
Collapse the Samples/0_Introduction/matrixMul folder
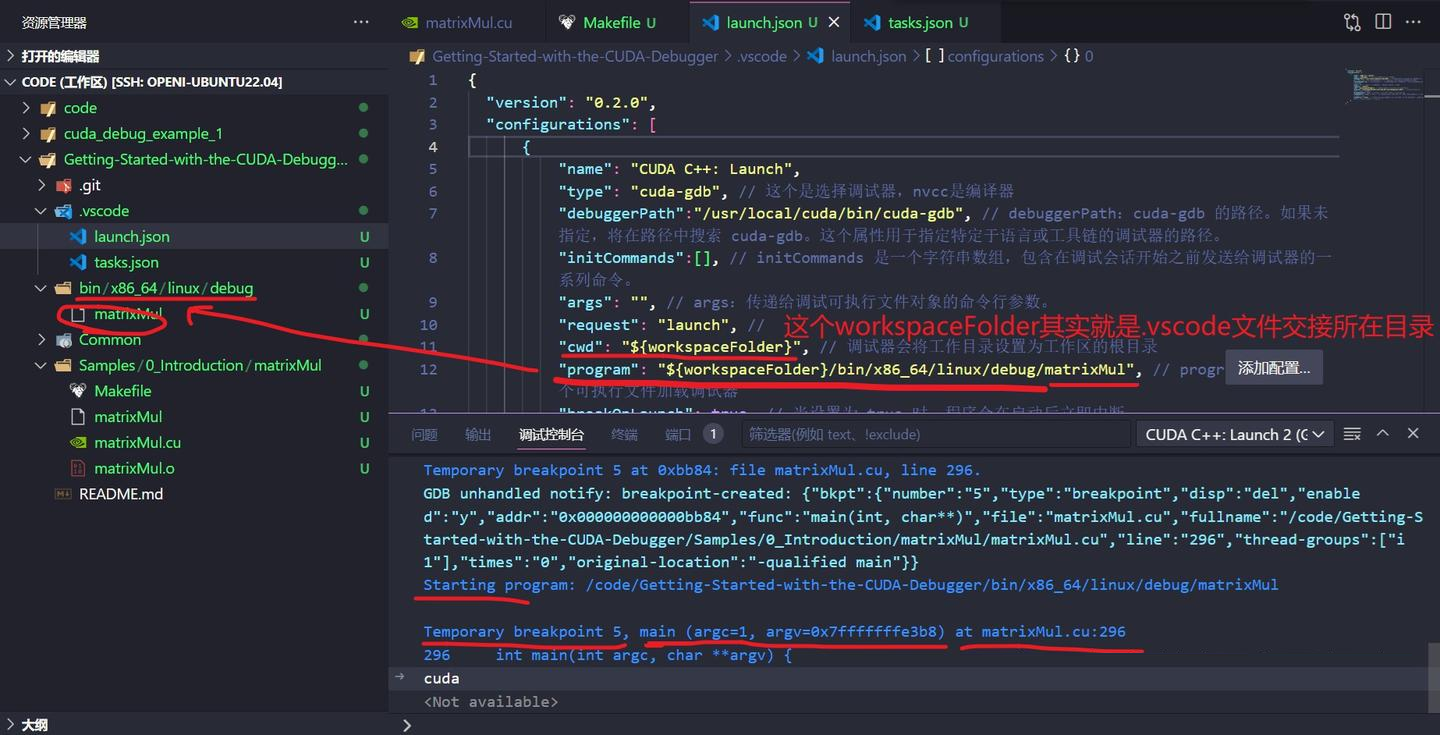(41, 365)
